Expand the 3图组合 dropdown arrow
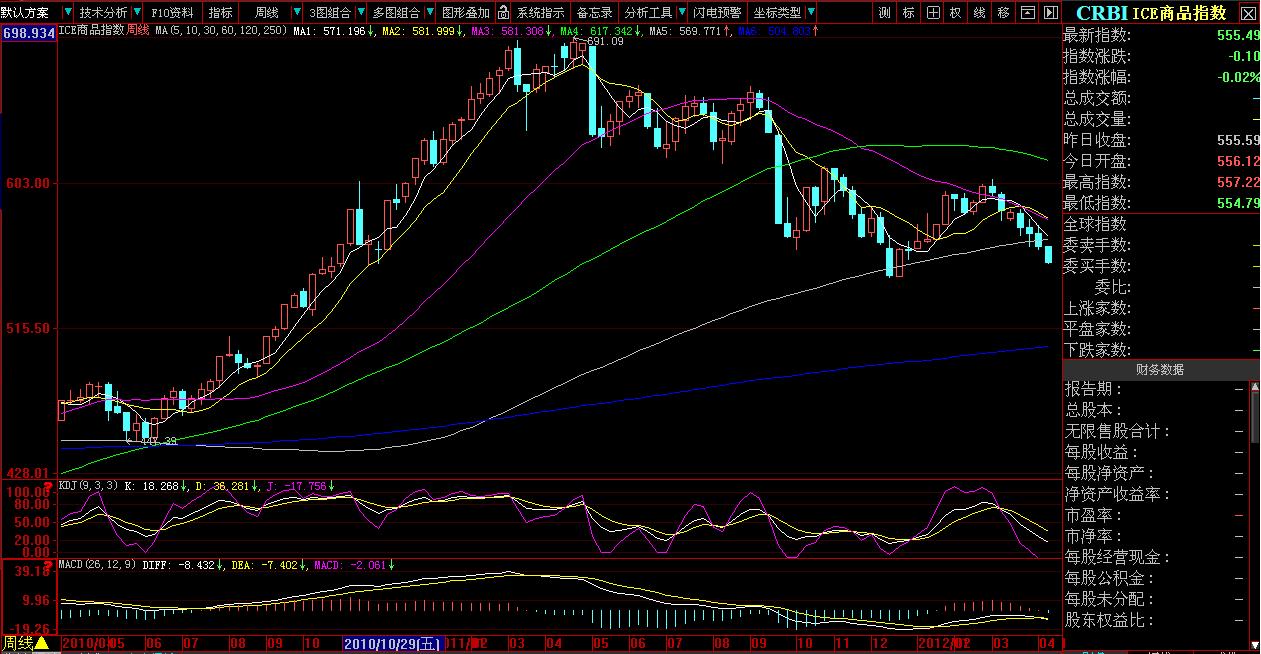 360,13
